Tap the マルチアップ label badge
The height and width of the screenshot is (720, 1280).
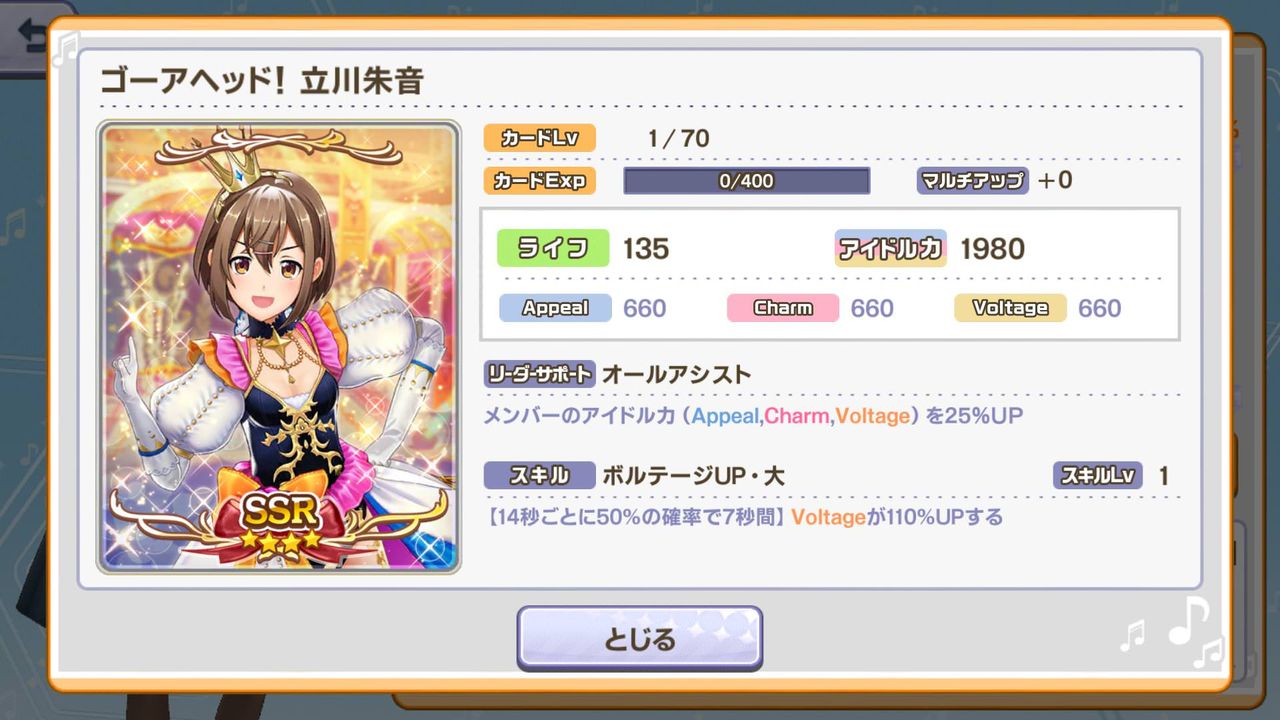pyautogui.click(x=972, y=180)
